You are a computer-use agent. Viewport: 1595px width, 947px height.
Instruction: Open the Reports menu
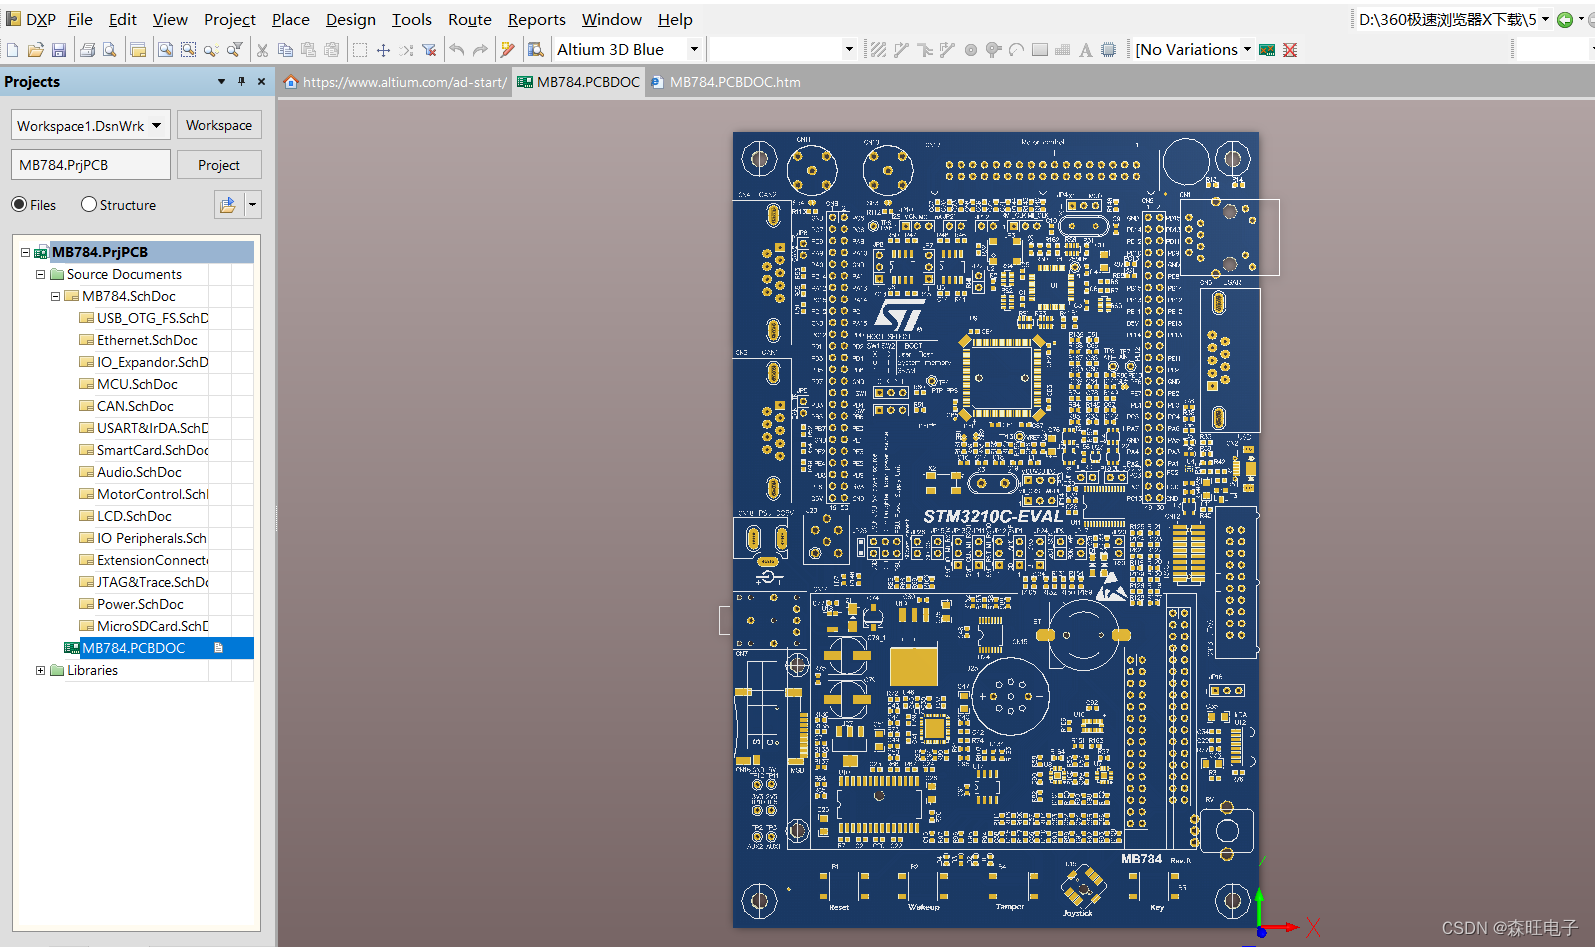(x=536, y=19)
